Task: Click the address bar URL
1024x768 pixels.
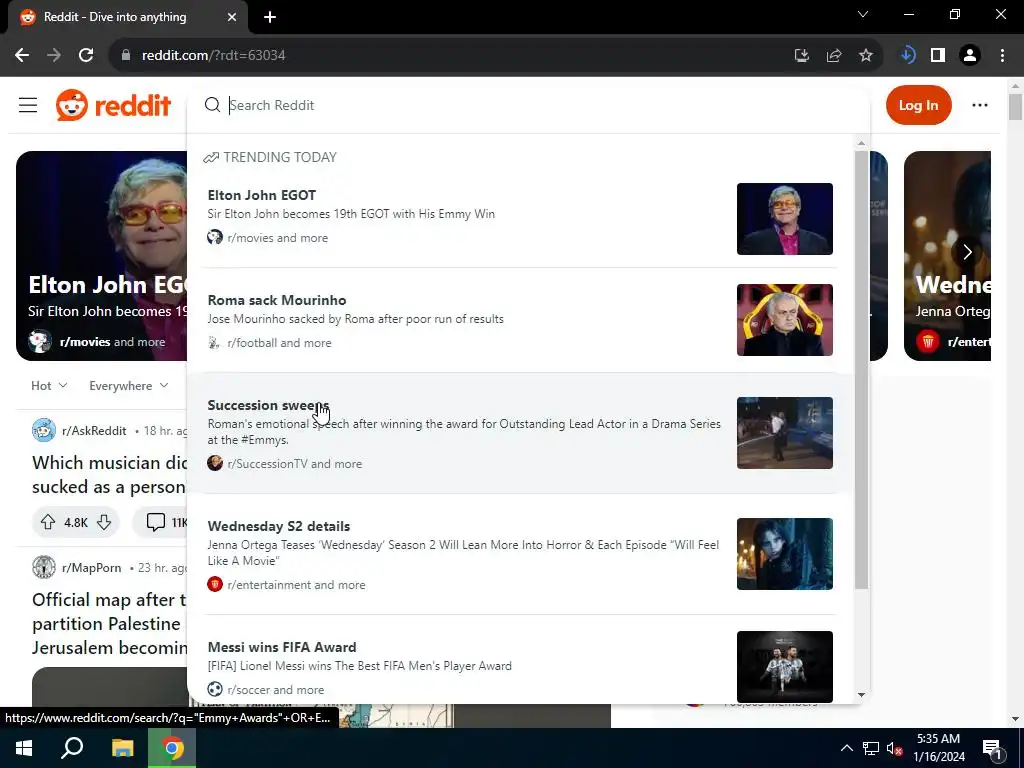Action: pyautogui.click(x=214, y=56)
